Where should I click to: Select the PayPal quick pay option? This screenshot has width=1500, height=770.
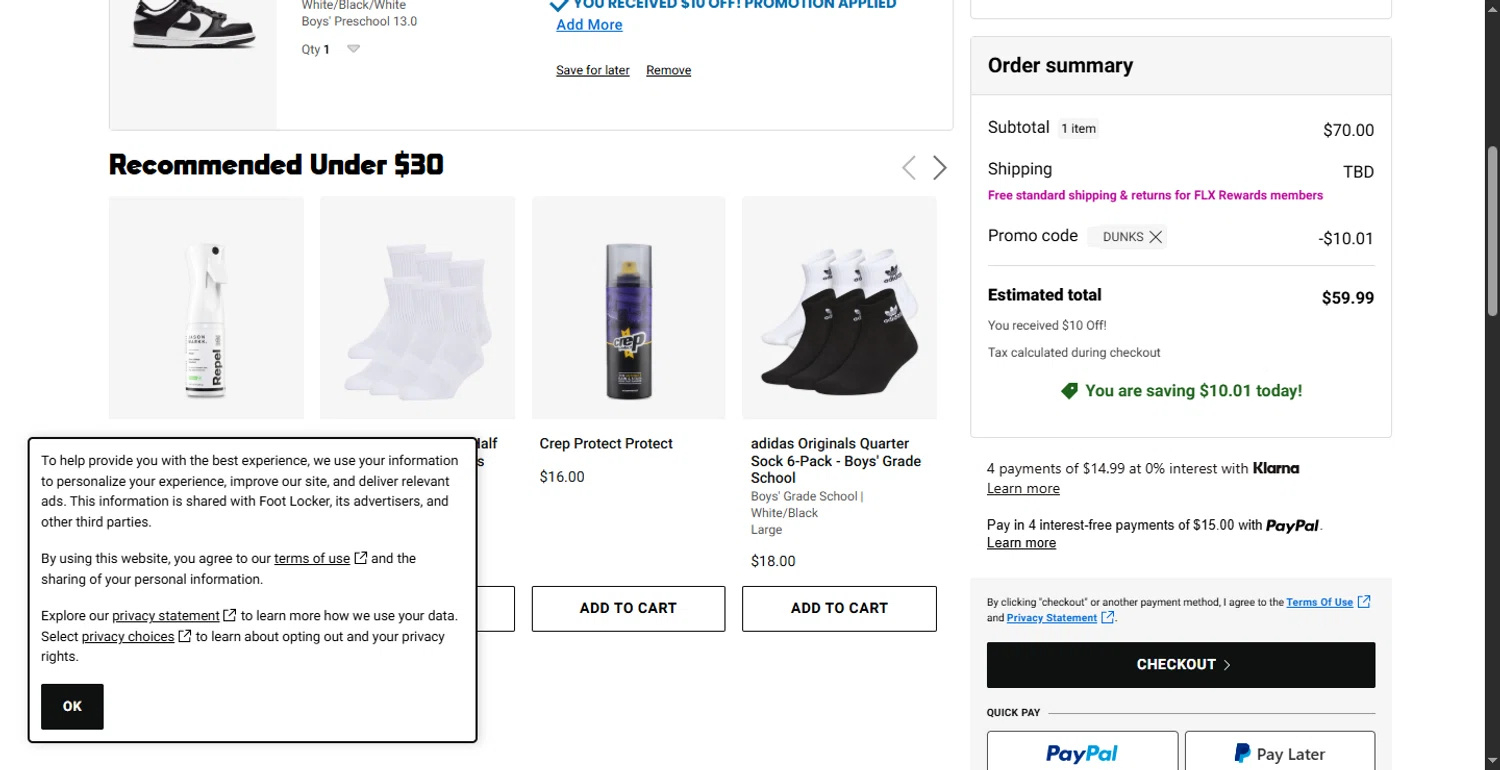[1082, 751]
